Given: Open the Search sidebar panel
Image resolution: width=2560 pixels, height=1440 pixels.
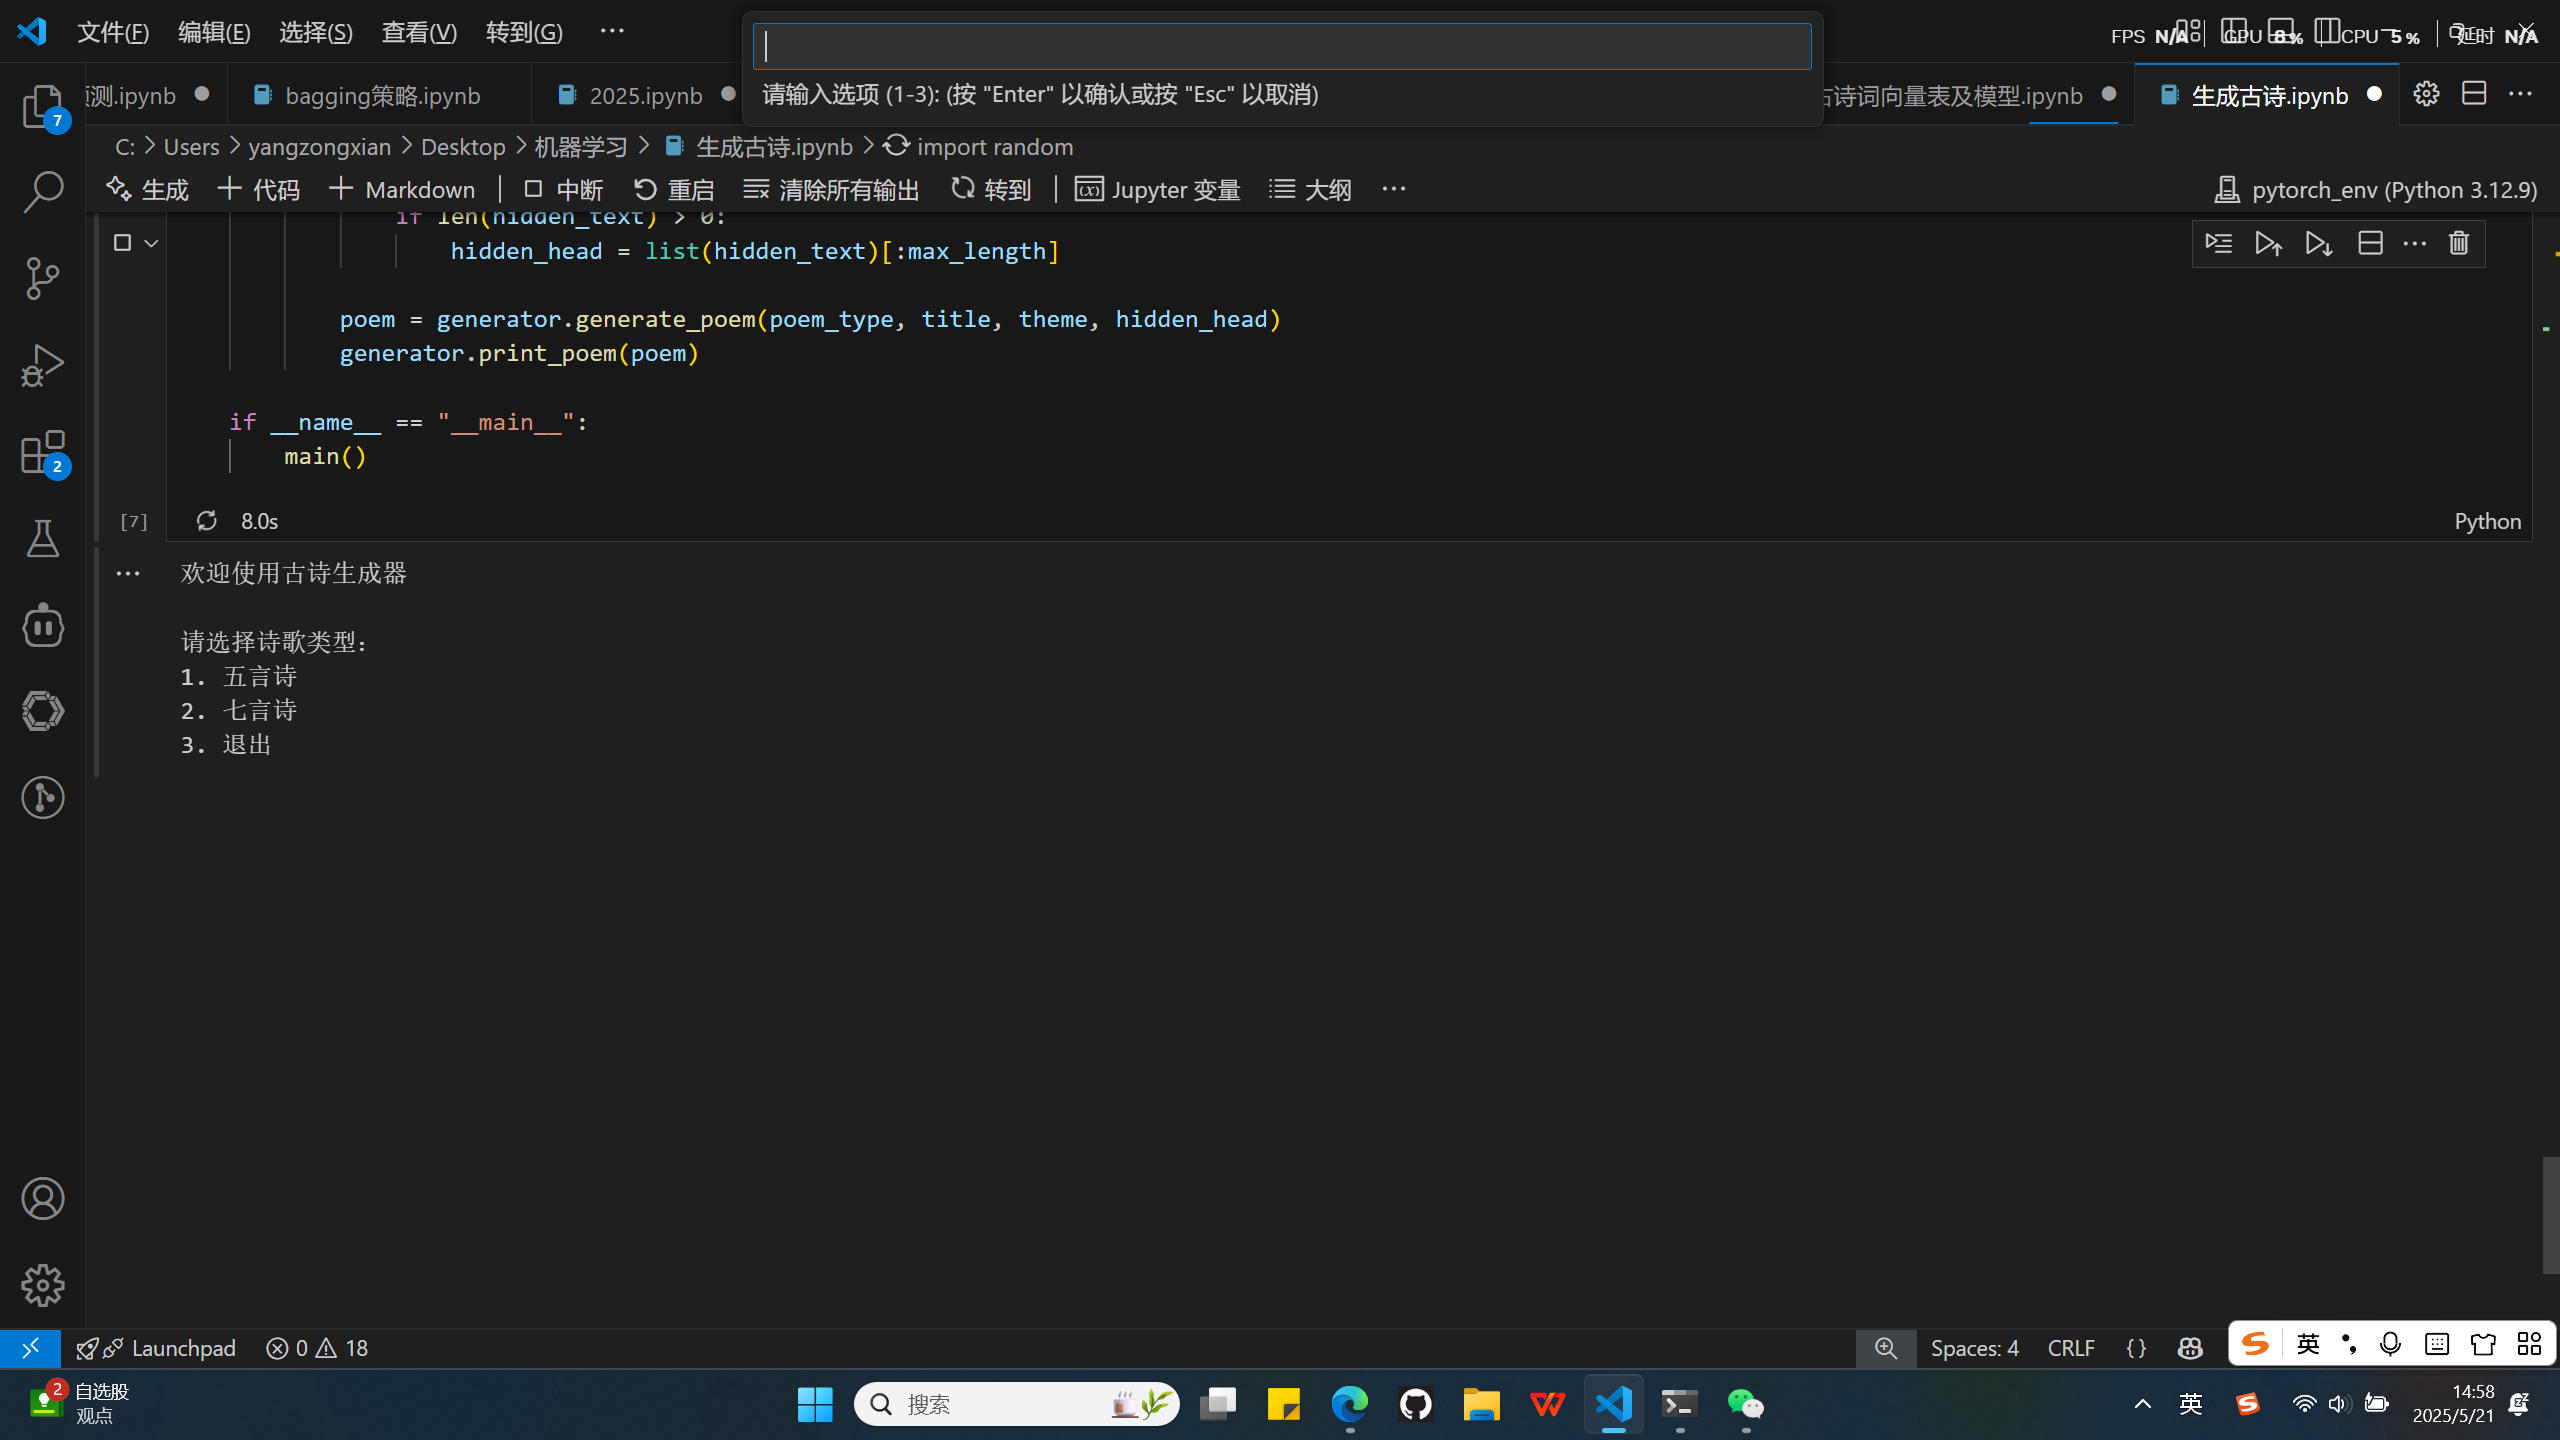Looking at the screenshot, I should [43, 192].
